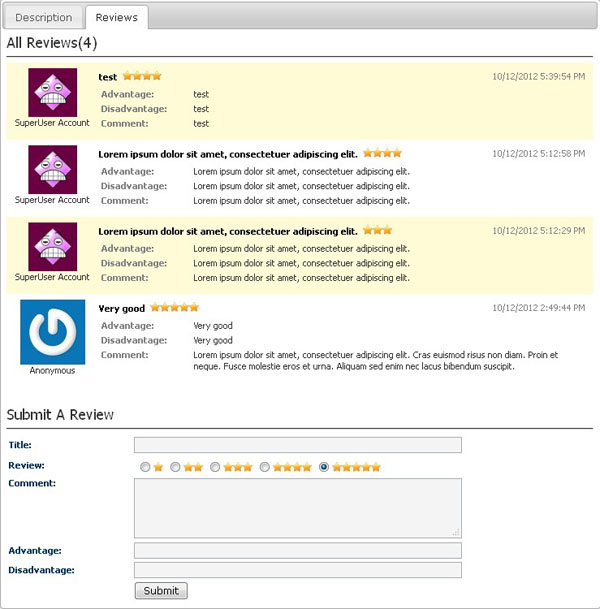Click the timestamp 10/12/2012 5:39:54 PM
This screenshot has height=609, width=600.
point(539,77)
